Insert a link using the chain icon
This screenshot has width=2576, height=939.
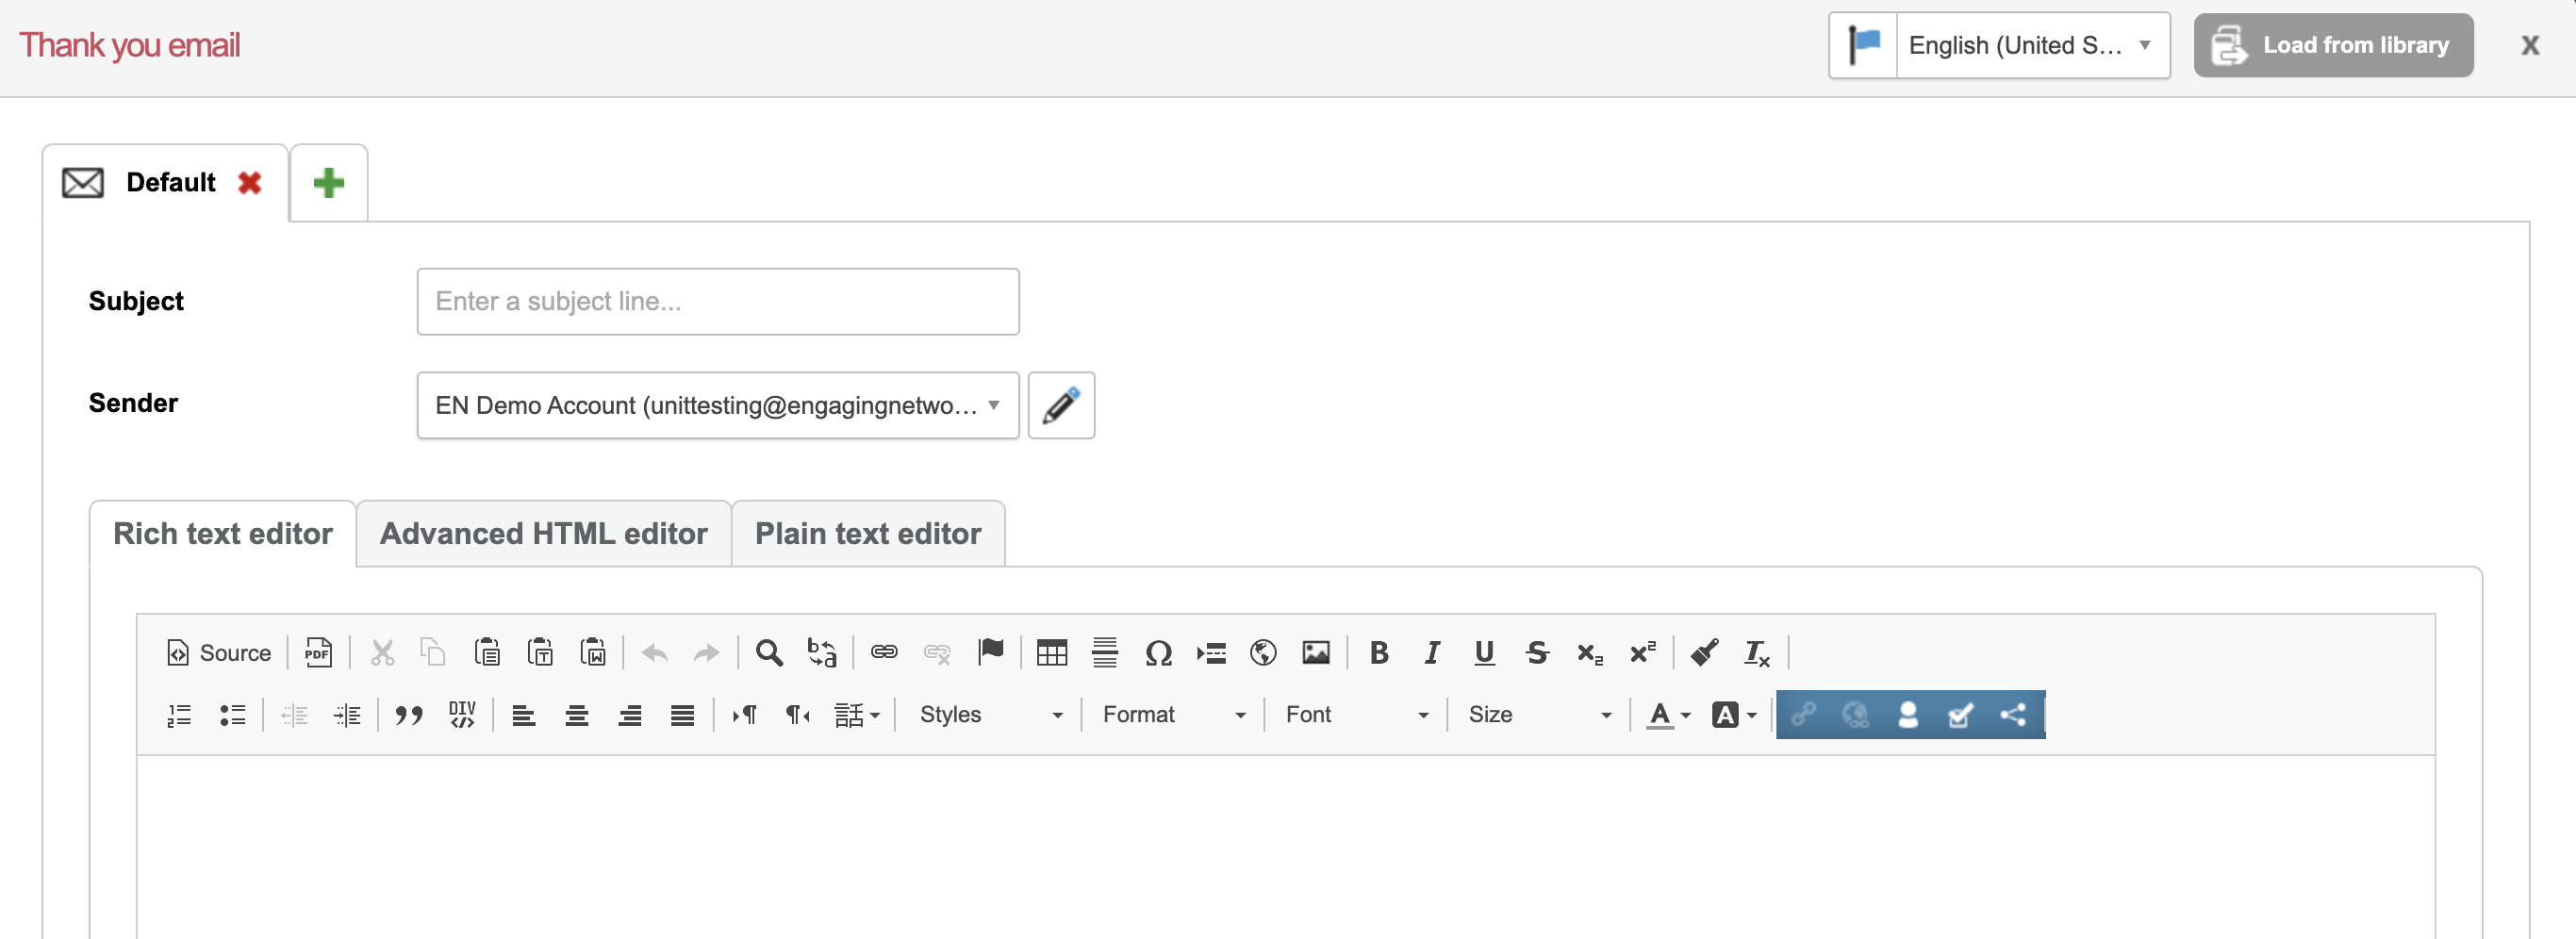tap(883, 653)
